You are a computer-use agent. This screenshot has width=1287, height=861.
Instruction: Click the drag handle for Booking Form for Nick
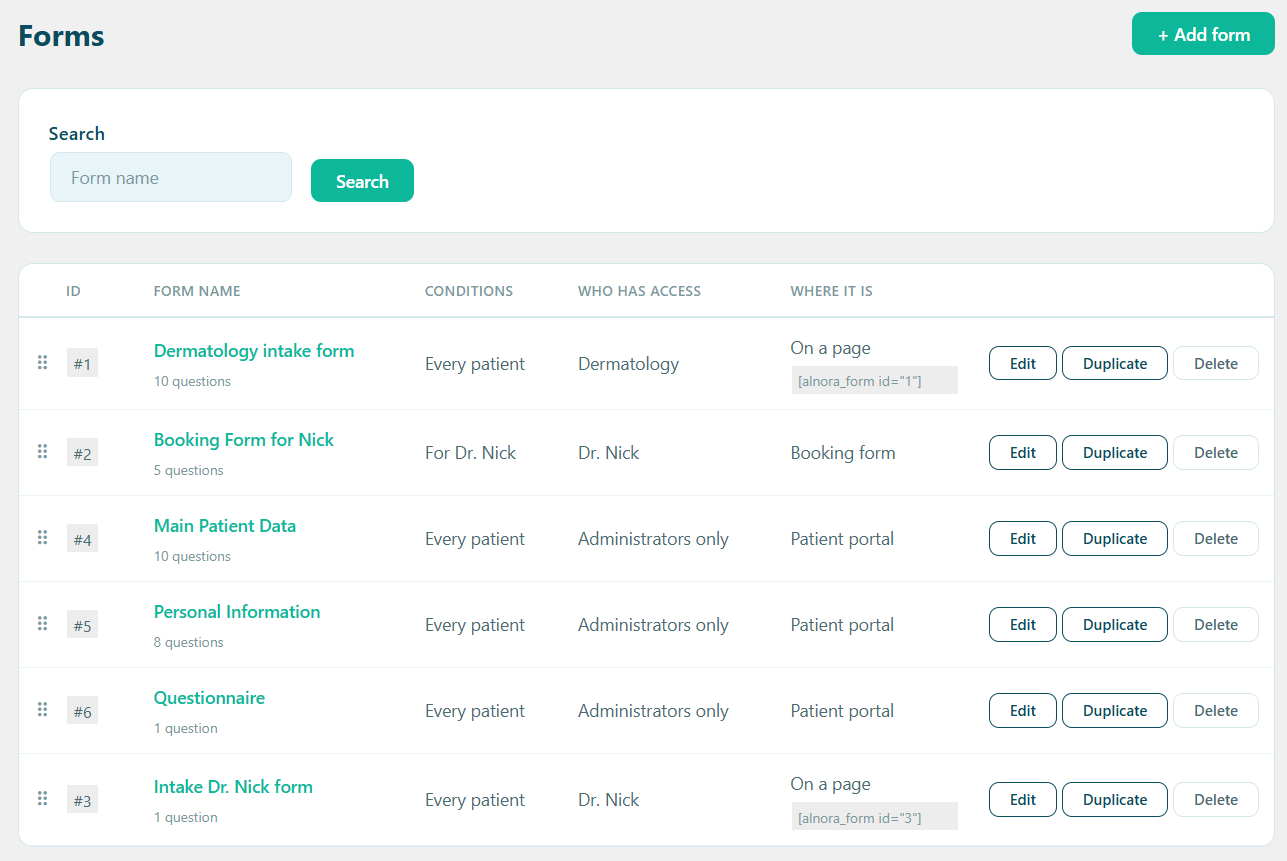point(42,451)
